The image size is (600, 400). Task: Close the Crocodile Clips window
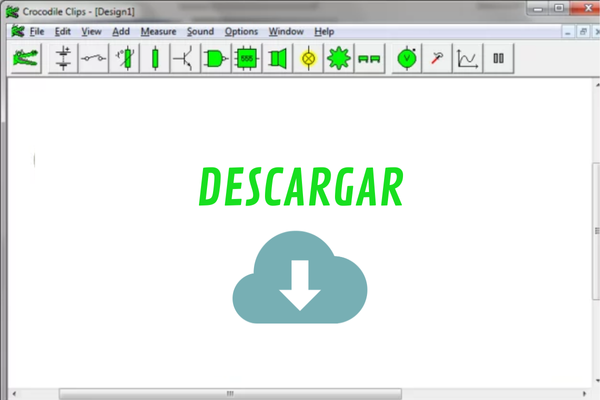point(585,8)
